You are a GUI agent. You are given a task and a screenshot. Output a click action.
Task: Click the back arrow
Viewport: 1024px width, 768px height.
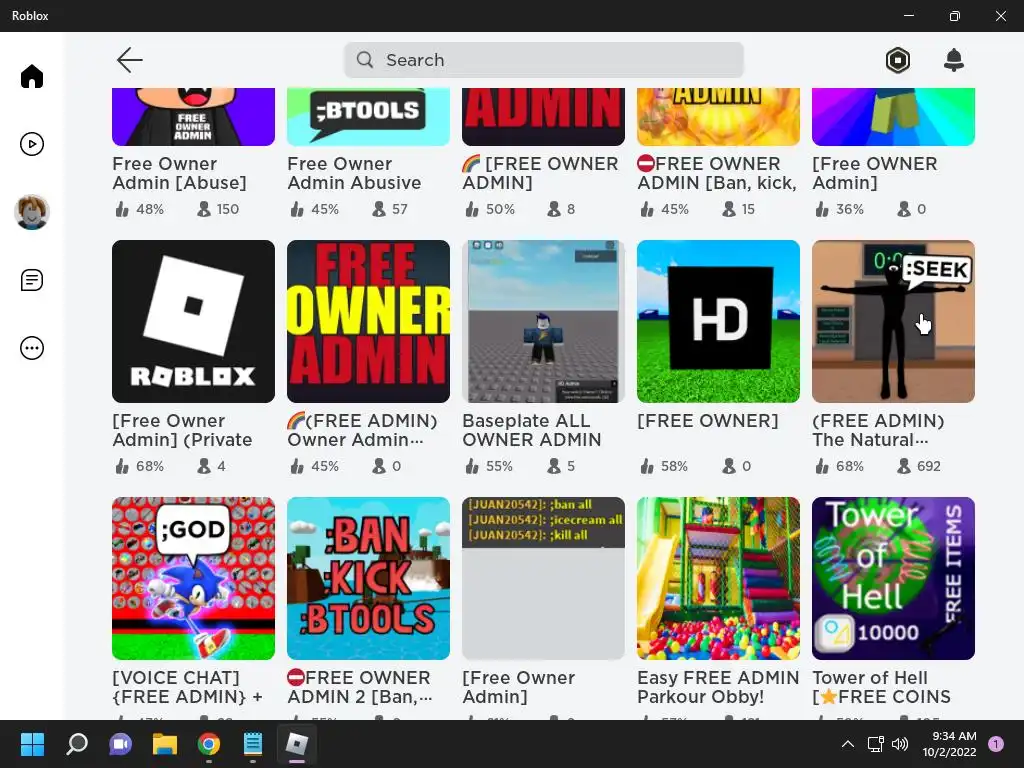click(x=129, y=60)
